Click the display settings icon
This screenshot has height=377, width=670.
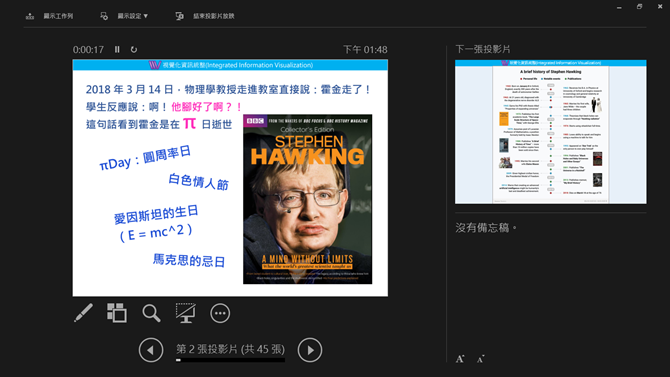pos(104,16)
